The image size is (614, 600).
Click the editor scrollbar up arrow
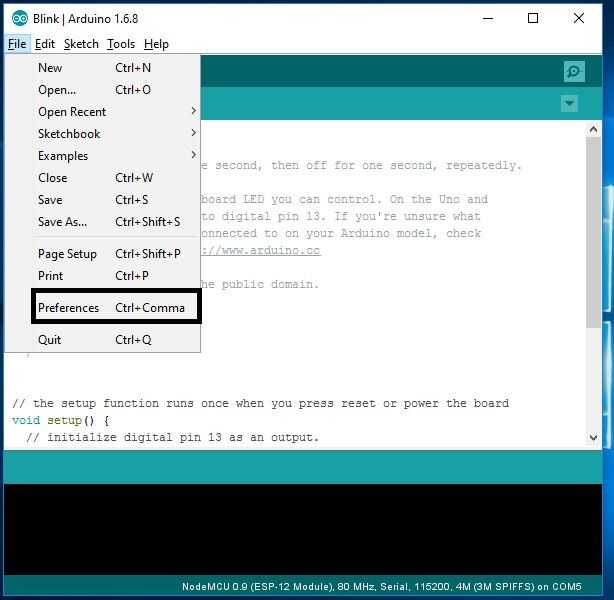(593, 129)
